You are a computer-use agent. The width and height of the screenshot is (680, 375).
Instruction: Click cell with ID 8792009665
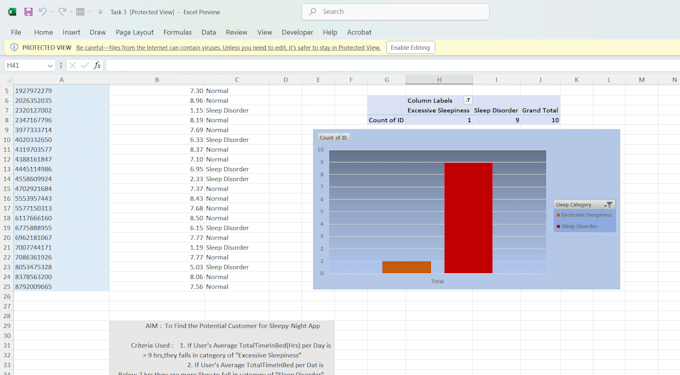(x=61, y=287)
